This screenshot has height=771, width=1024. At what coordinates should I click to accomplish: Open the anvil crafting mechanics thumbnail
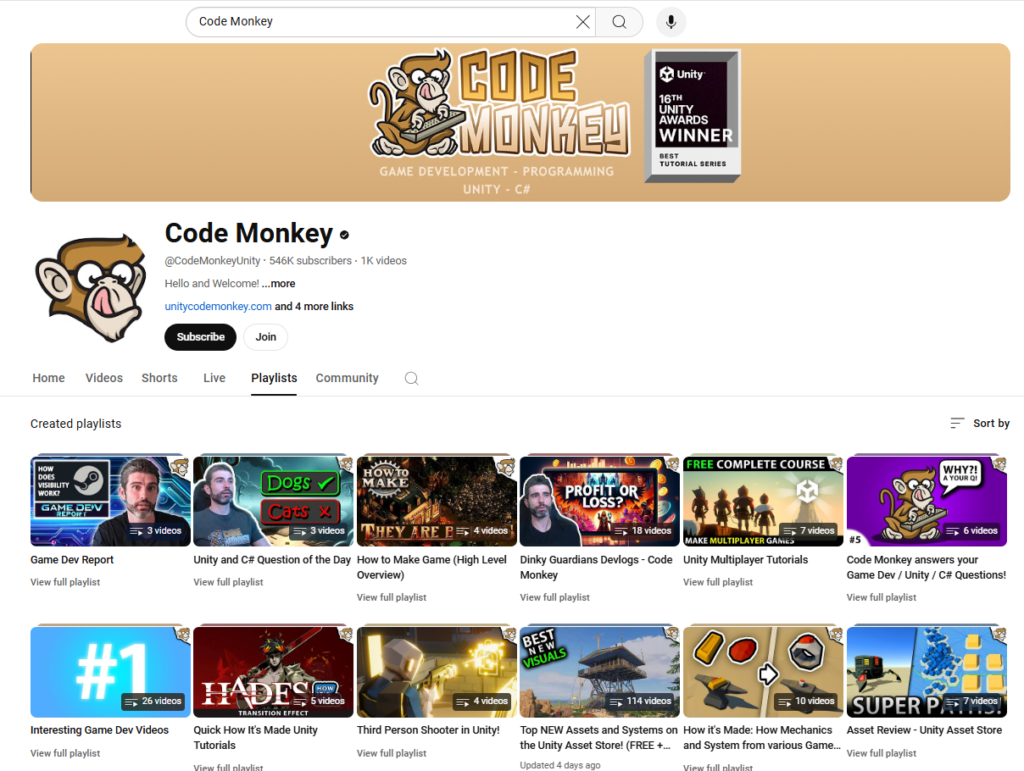coord(763,672)
